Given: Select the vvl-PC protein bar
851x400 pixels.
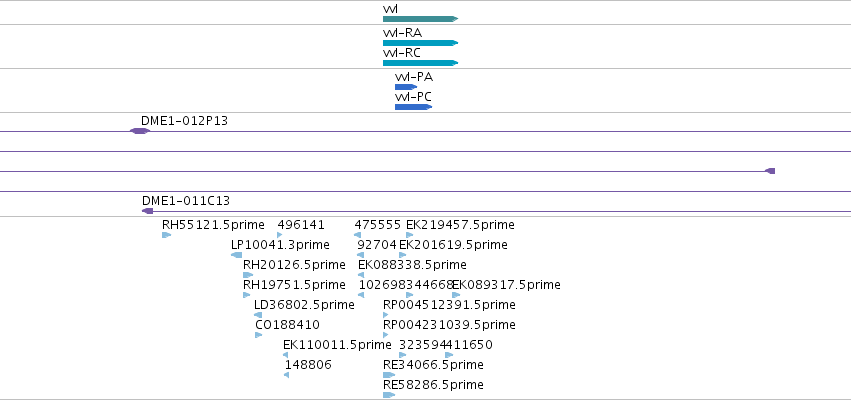Looking at the screenshot, I should coord(414,107).
